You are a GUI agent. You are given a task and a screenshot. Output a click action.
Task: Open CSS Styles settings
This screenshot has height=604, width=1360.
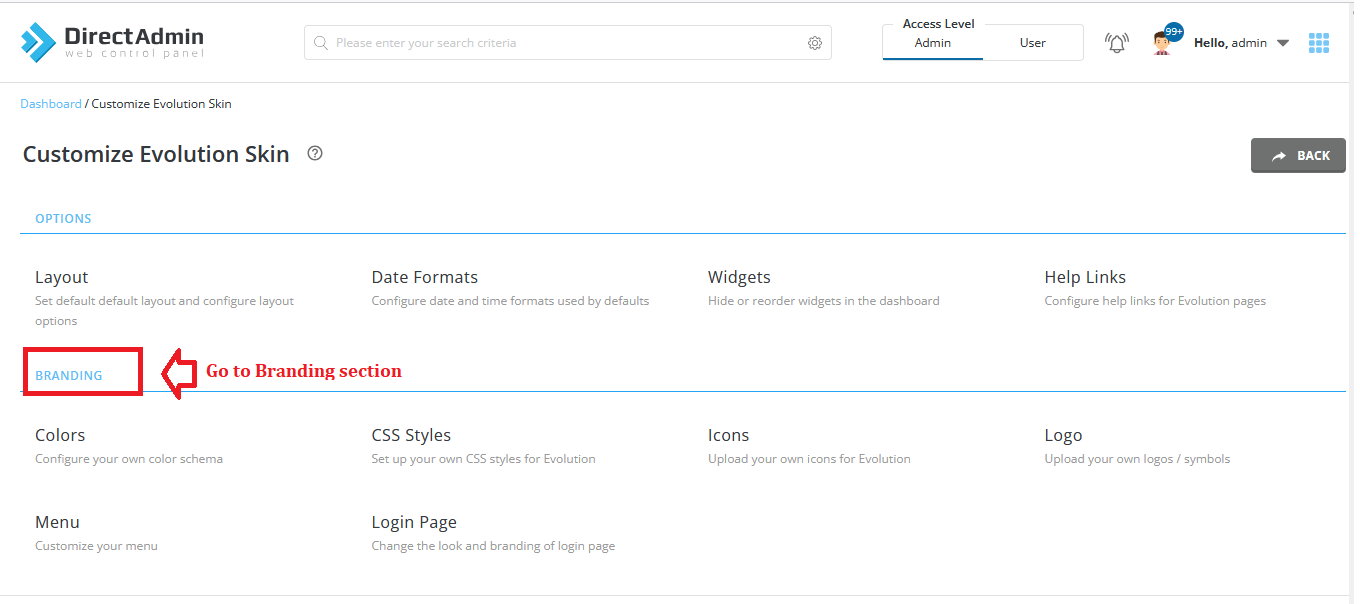(411, 435)
